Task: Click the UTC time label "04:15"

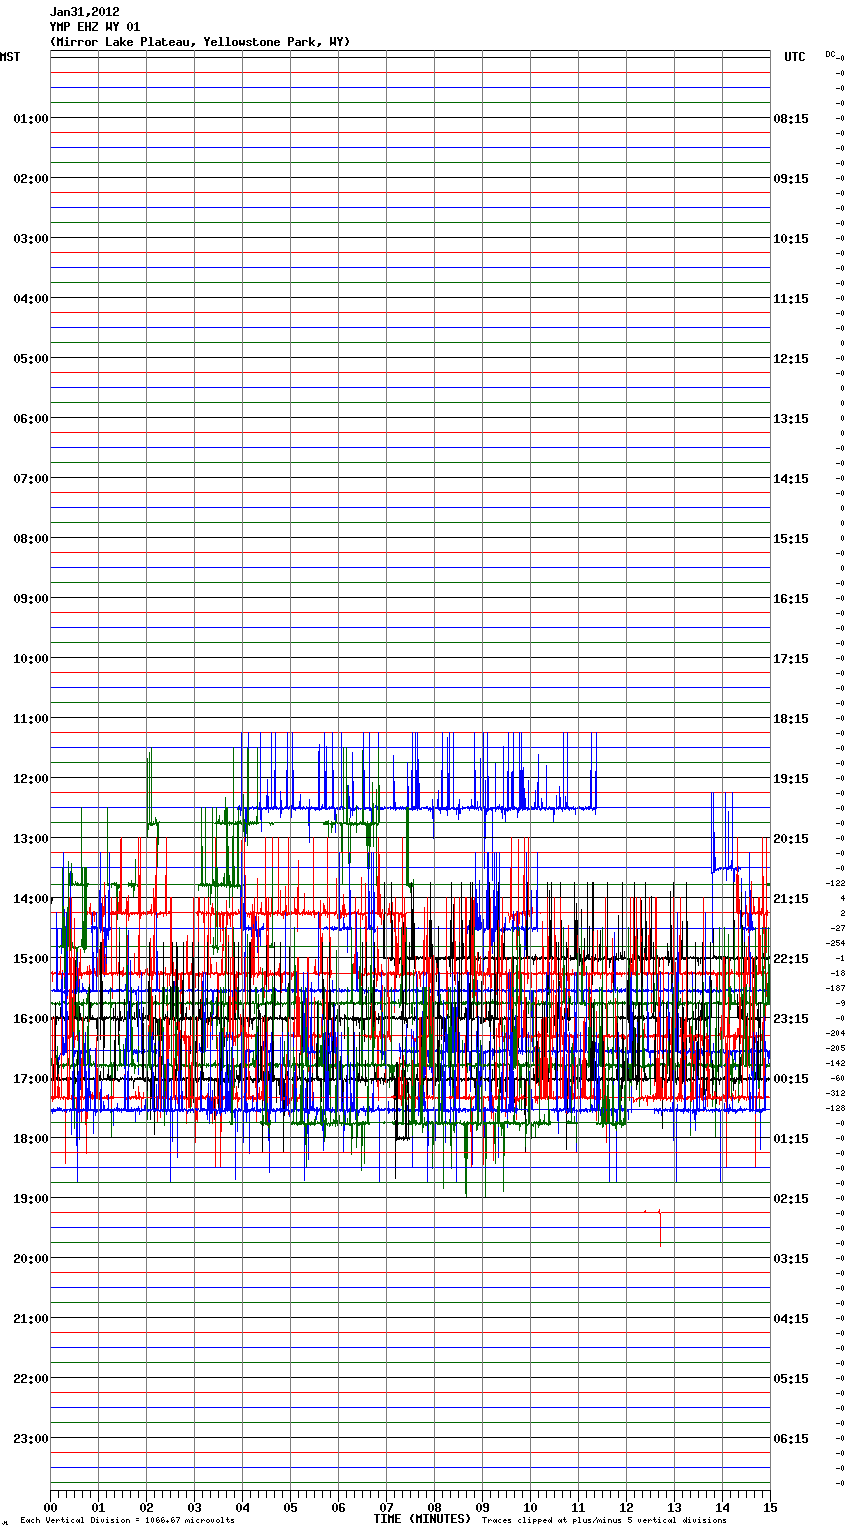Action: (x=791, y=1319)
